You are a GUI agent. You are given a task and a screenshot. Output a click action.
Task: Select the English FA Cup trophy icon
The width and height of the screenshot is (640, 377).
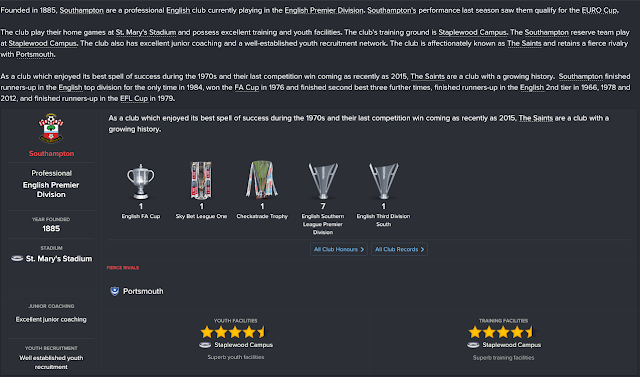[x=141, y=181]
